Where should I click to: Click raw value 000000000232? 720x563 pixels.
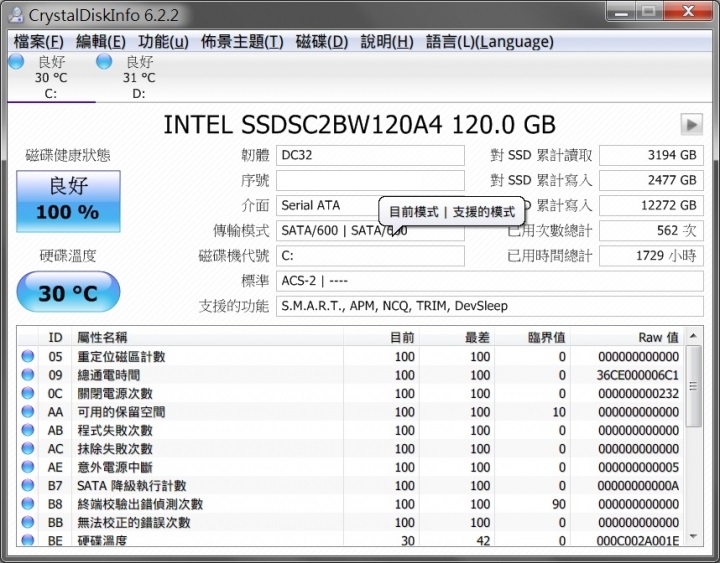pyautogui.click(x=638, y=394)
